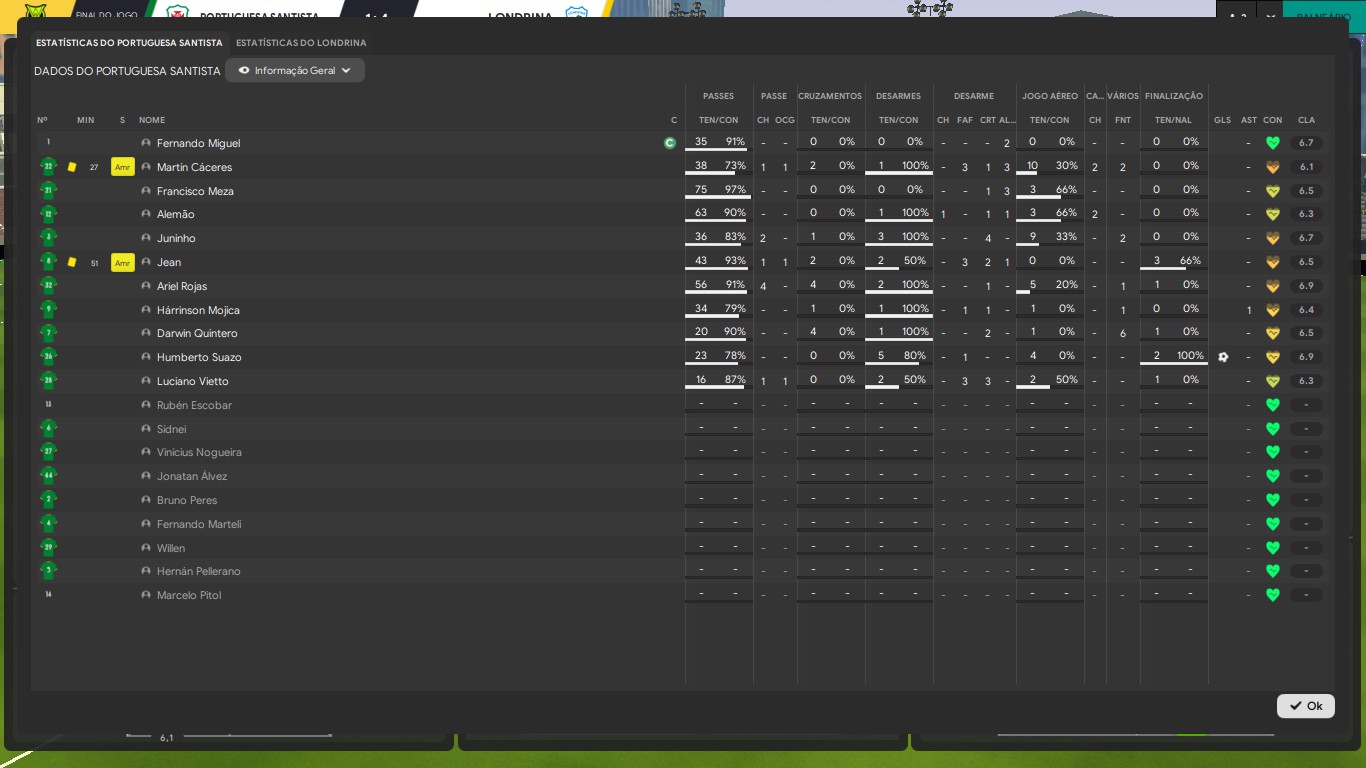Click the person icon beside Sidnei

[146, 429]
